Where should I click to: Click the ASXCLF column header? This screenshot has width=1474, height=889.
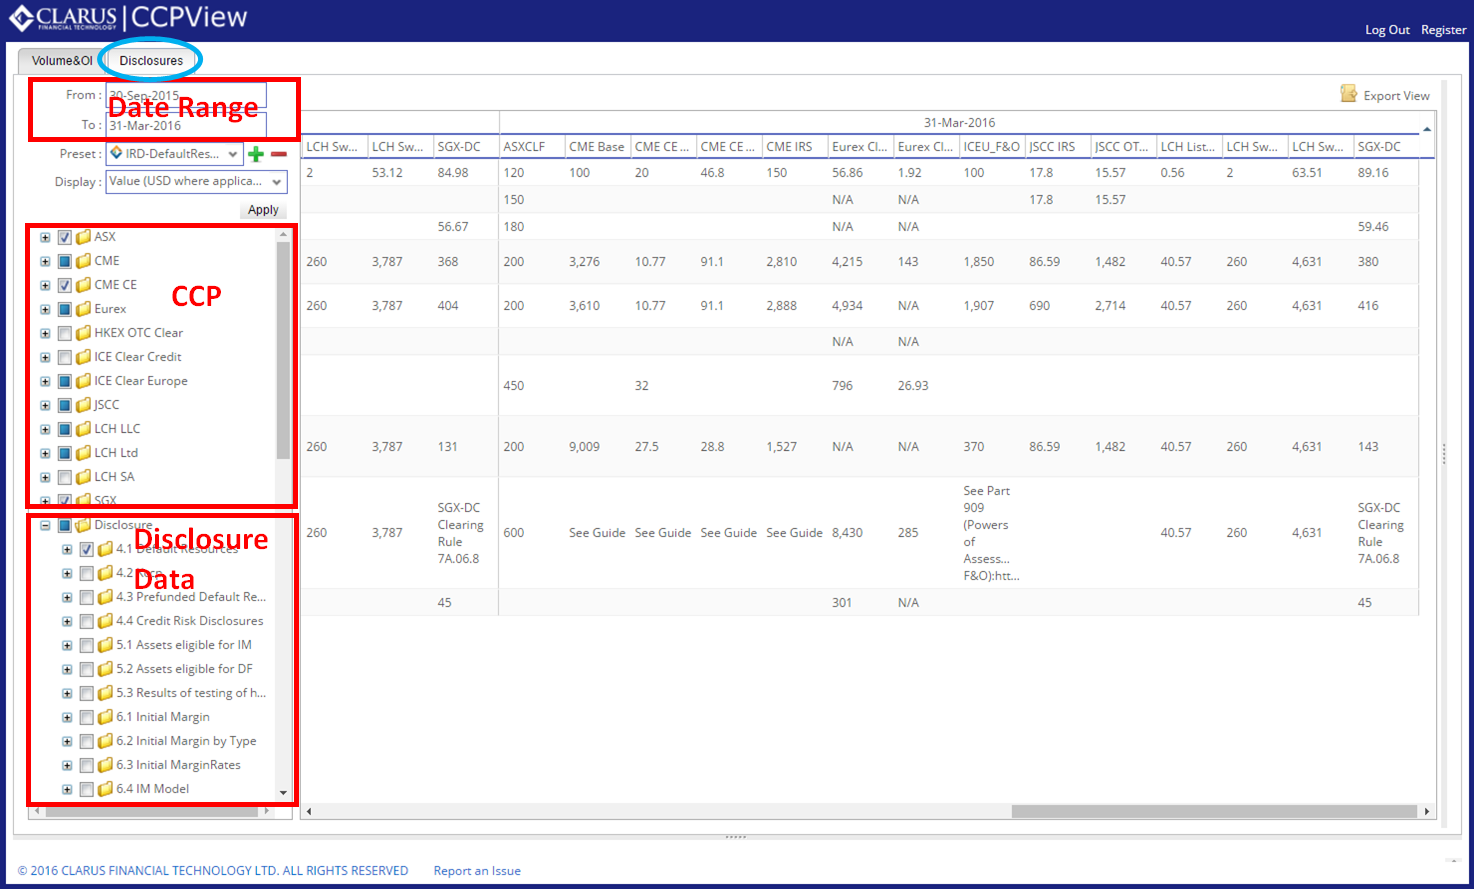531,146
